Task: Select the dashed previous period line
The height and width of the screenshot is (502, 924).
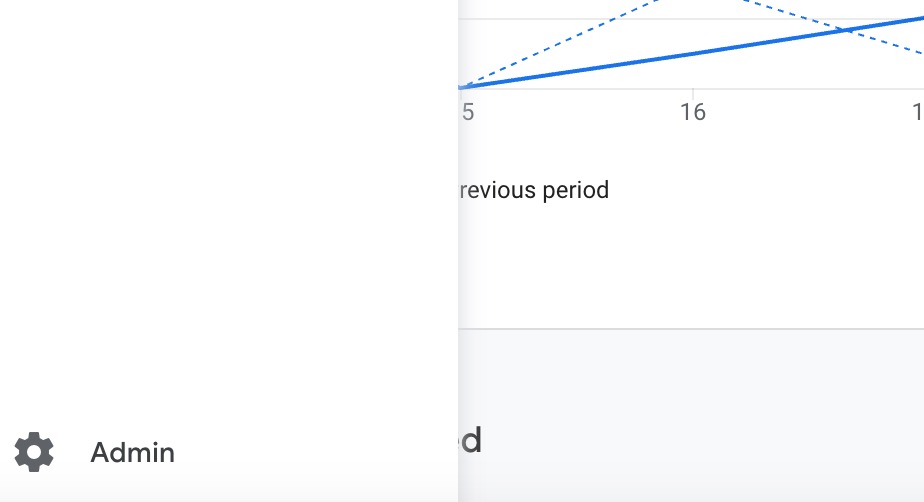Action: (x=560, y=44)
